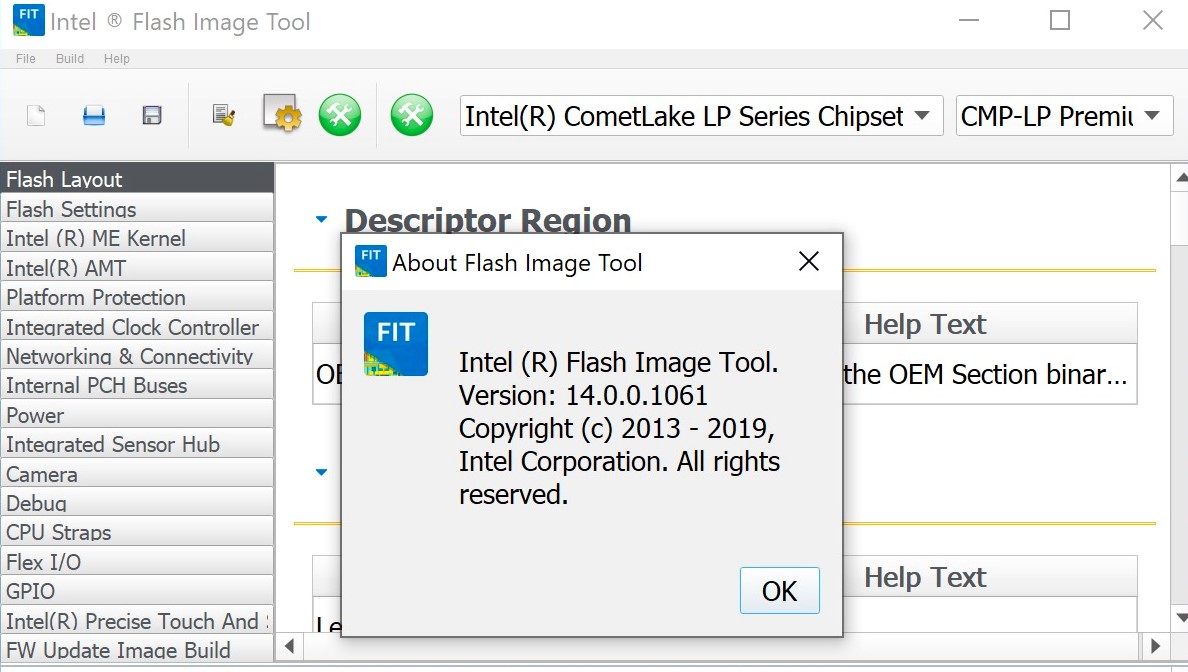1188x672 pixels.
Task: Select the Intel(R) Precise Touch tab
Action: [x=136, y=620]
